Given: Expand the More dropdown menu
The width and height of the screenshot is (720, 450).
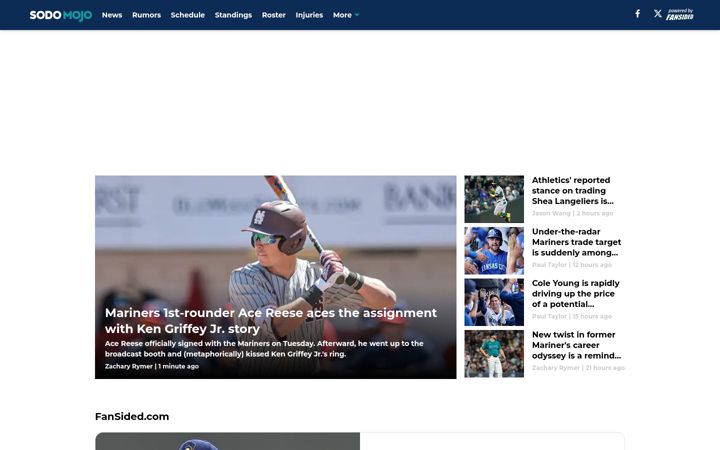Looking at the screenshot, I should (x=346, y=15).
